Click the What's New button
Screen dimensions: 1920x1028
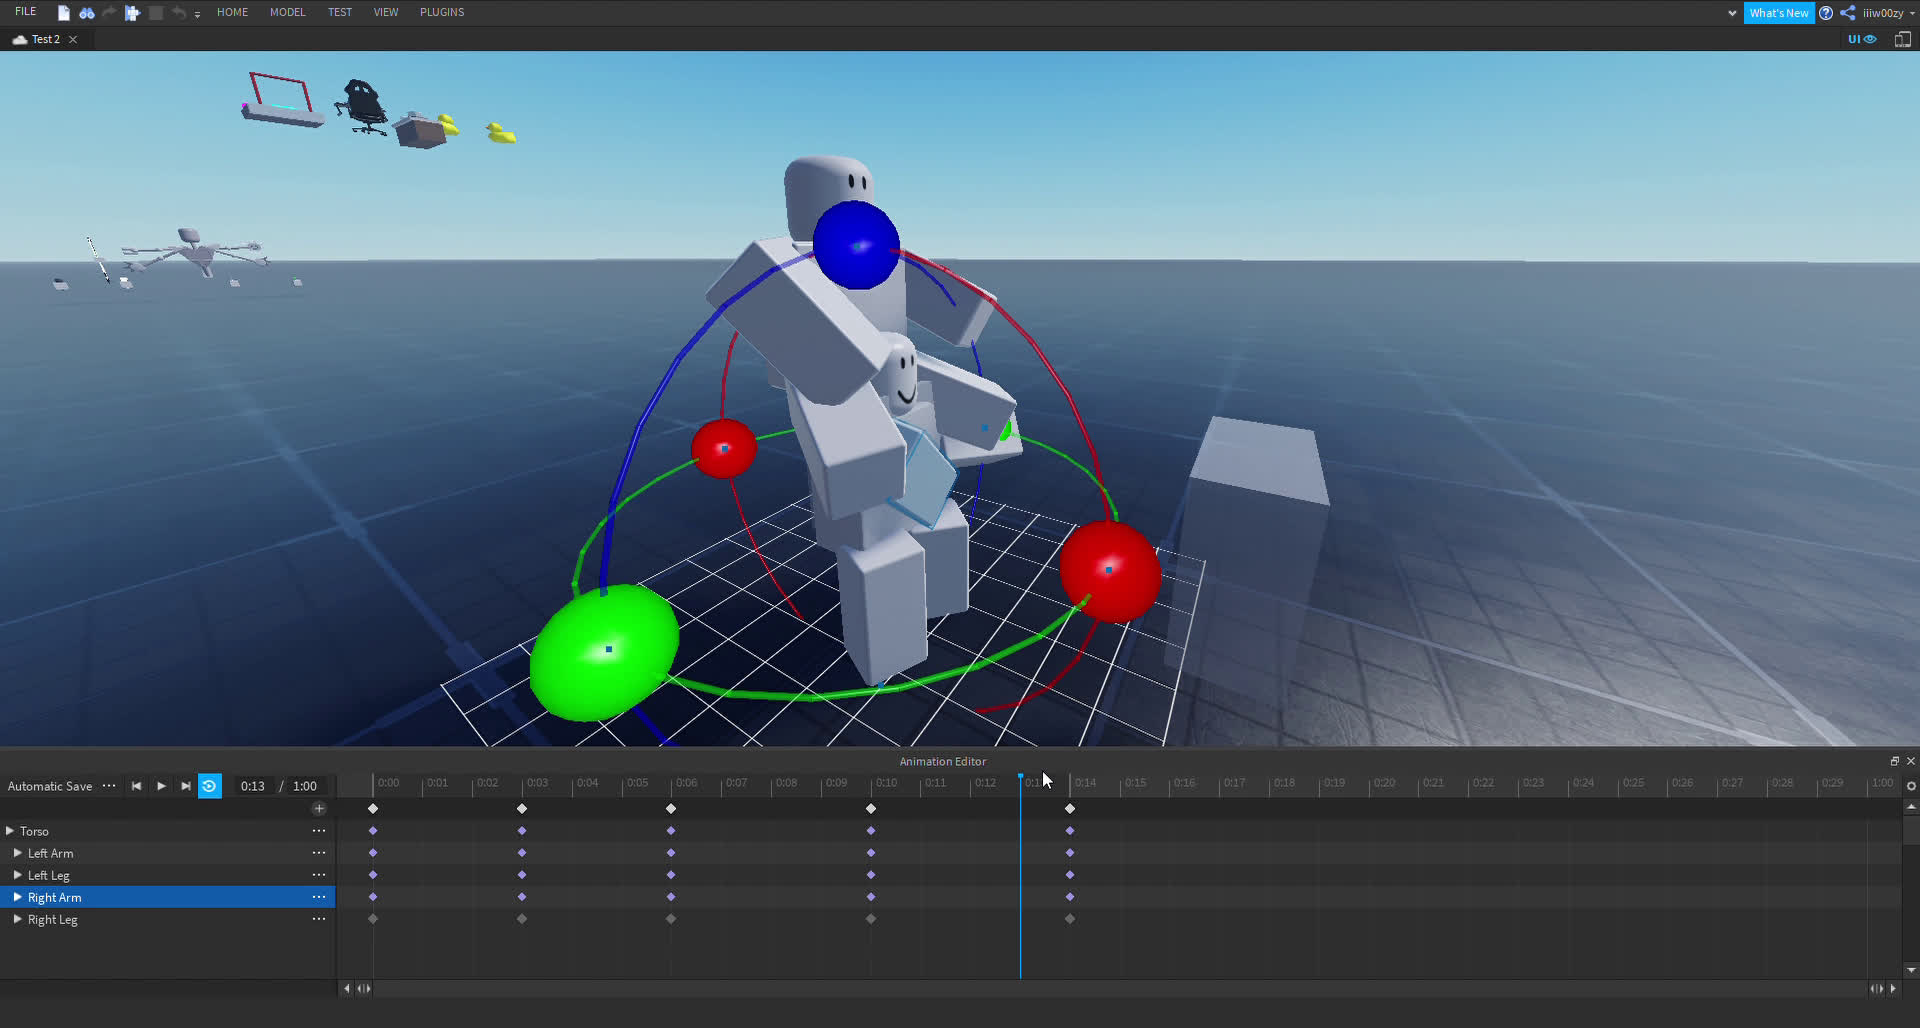[x=1778, y=13]
